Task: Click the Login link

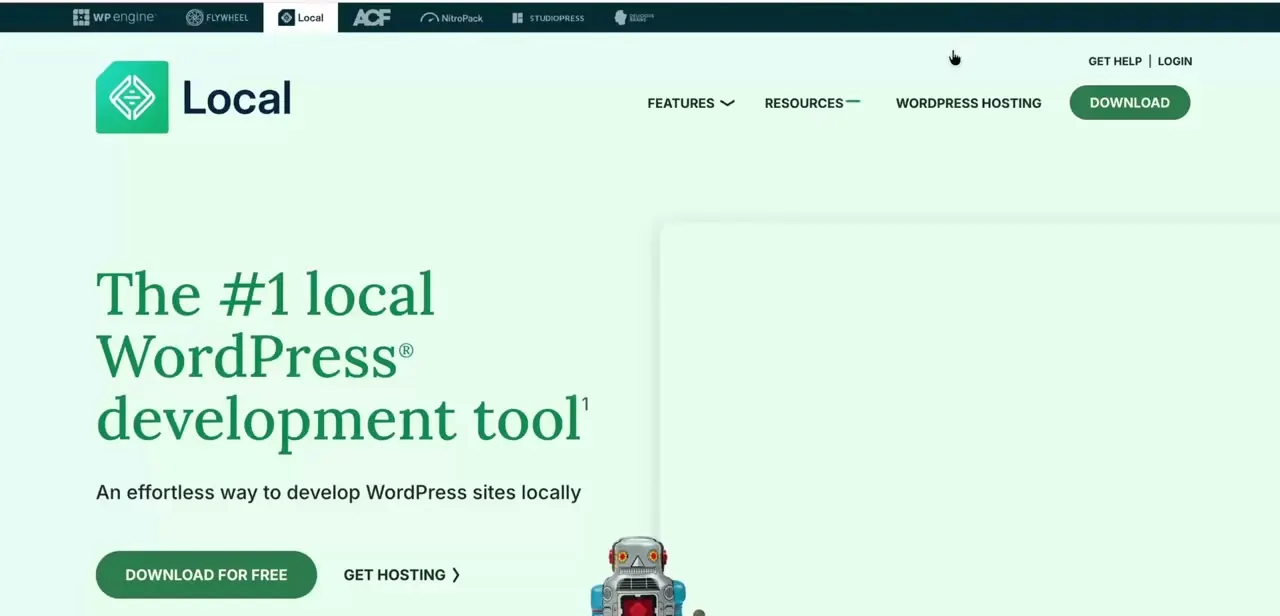Action: (1175, 61)
